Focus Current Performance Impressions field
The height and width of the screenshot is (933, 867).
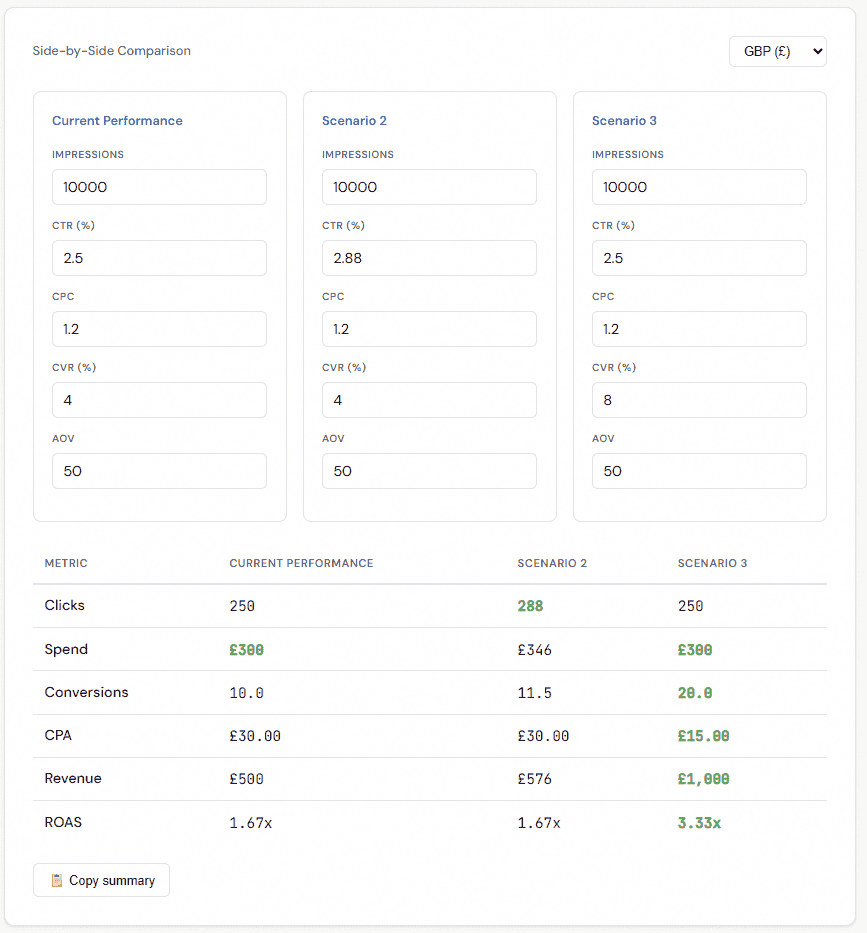(x=159, y=187)
